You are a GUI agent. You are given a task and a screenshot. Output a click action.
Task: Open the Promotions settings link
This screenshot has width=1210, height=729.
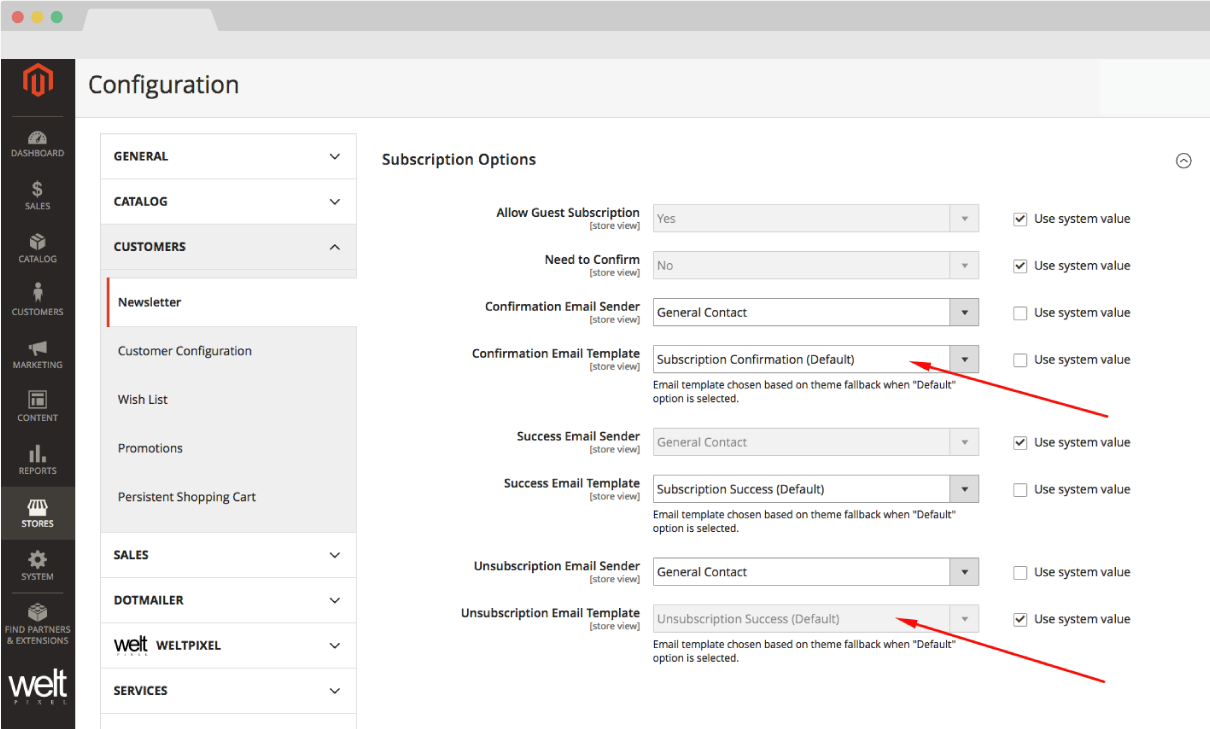tap(150, 448)
